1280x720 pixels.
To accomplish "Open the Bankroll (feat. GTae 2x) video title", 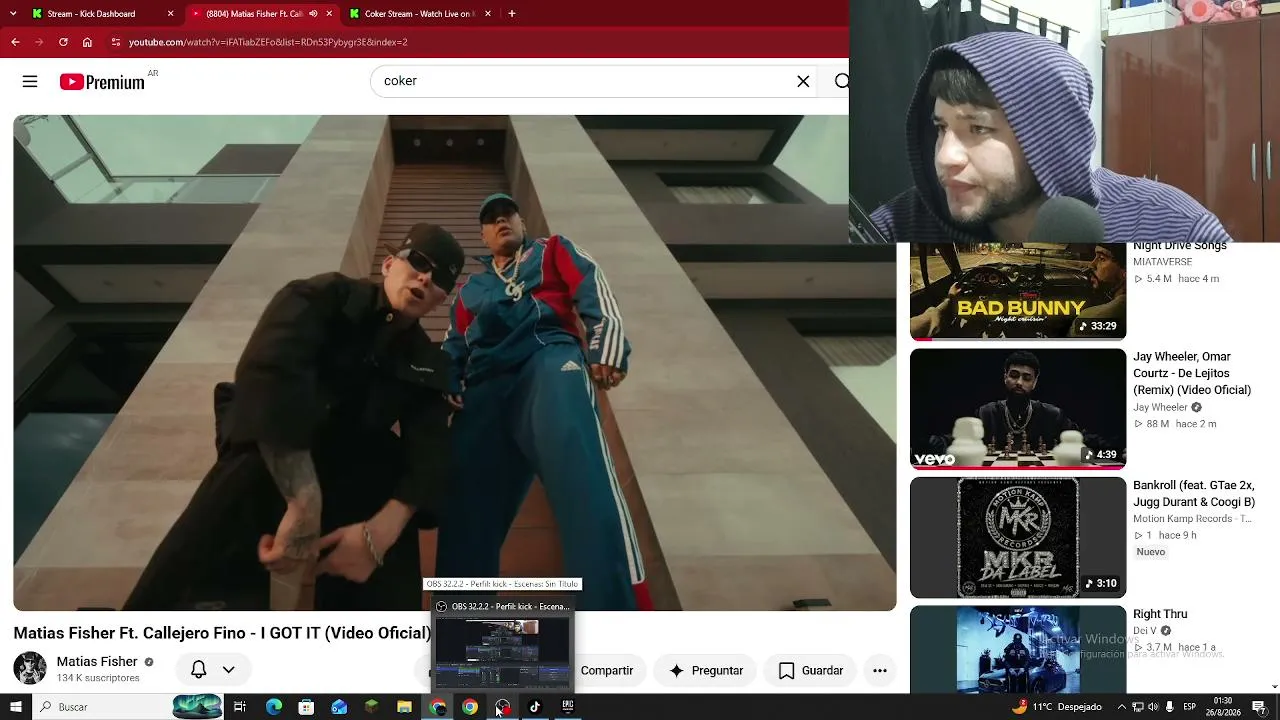I will coord(1194,494).
